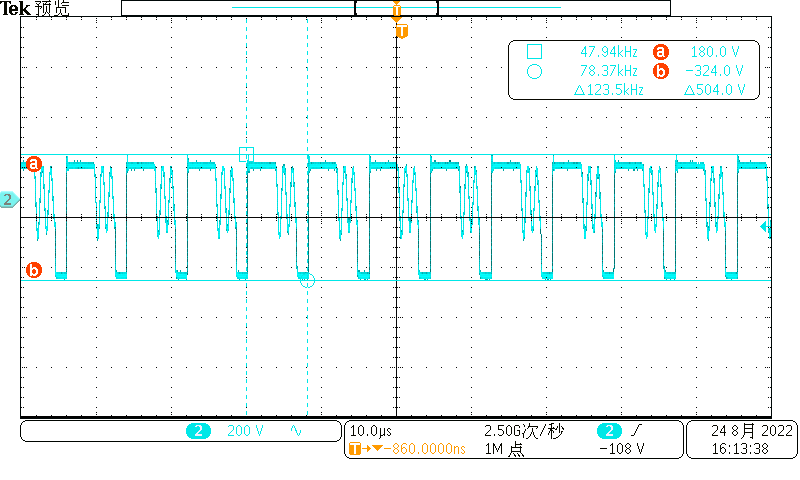Image resolution: width=800 pixels, height=480 pixels.
Task: Click the channel 2 badge next to 200 V
Action: click(x=198, y=431)
